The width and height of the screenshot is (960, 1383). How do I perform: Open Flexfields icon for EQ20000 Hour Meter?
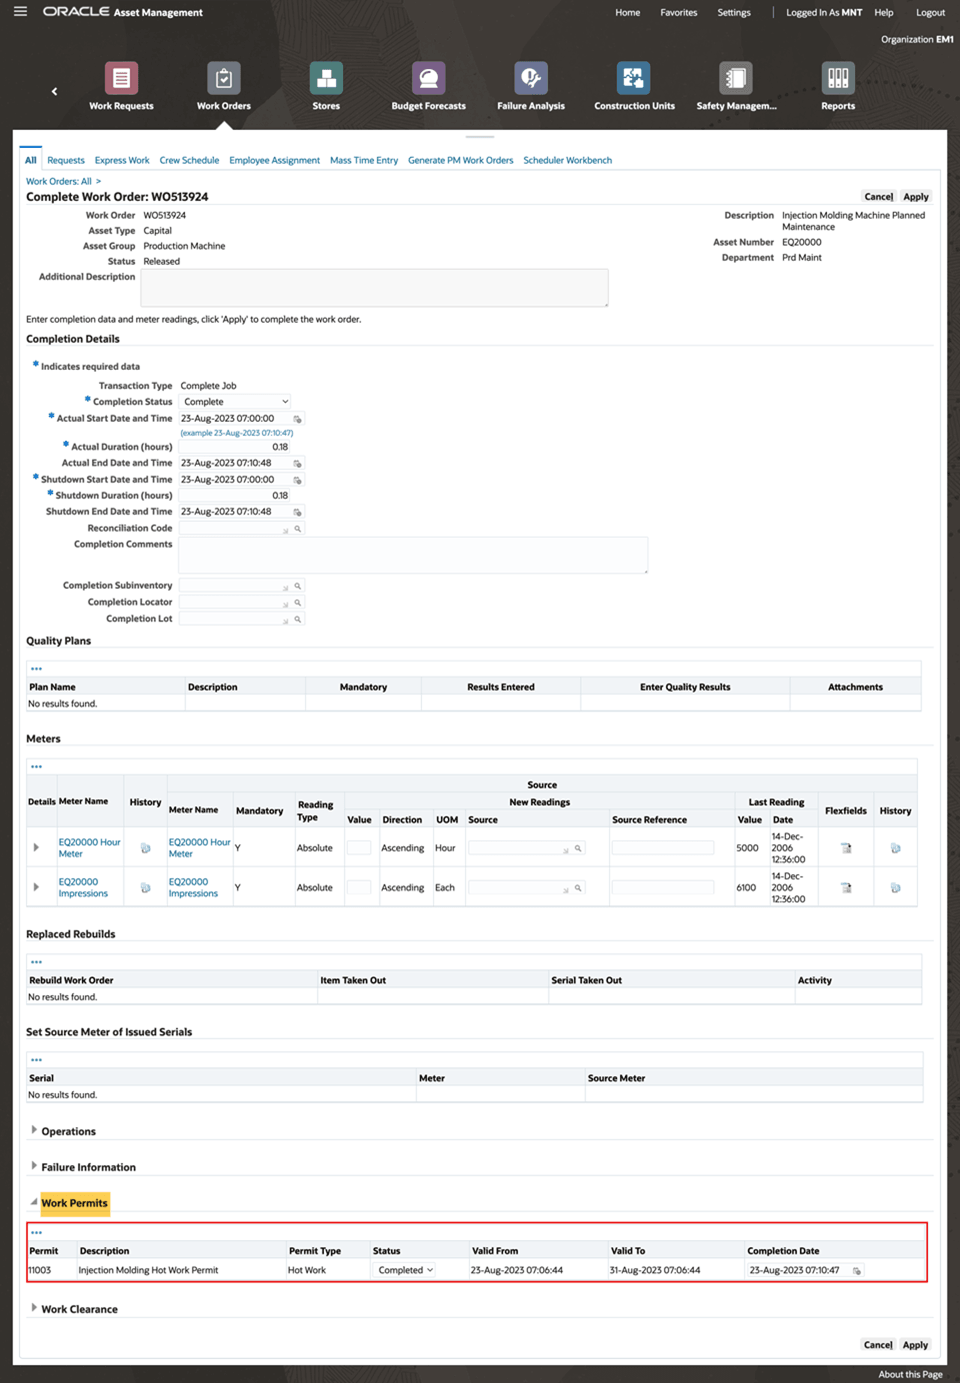pos(846,848)
